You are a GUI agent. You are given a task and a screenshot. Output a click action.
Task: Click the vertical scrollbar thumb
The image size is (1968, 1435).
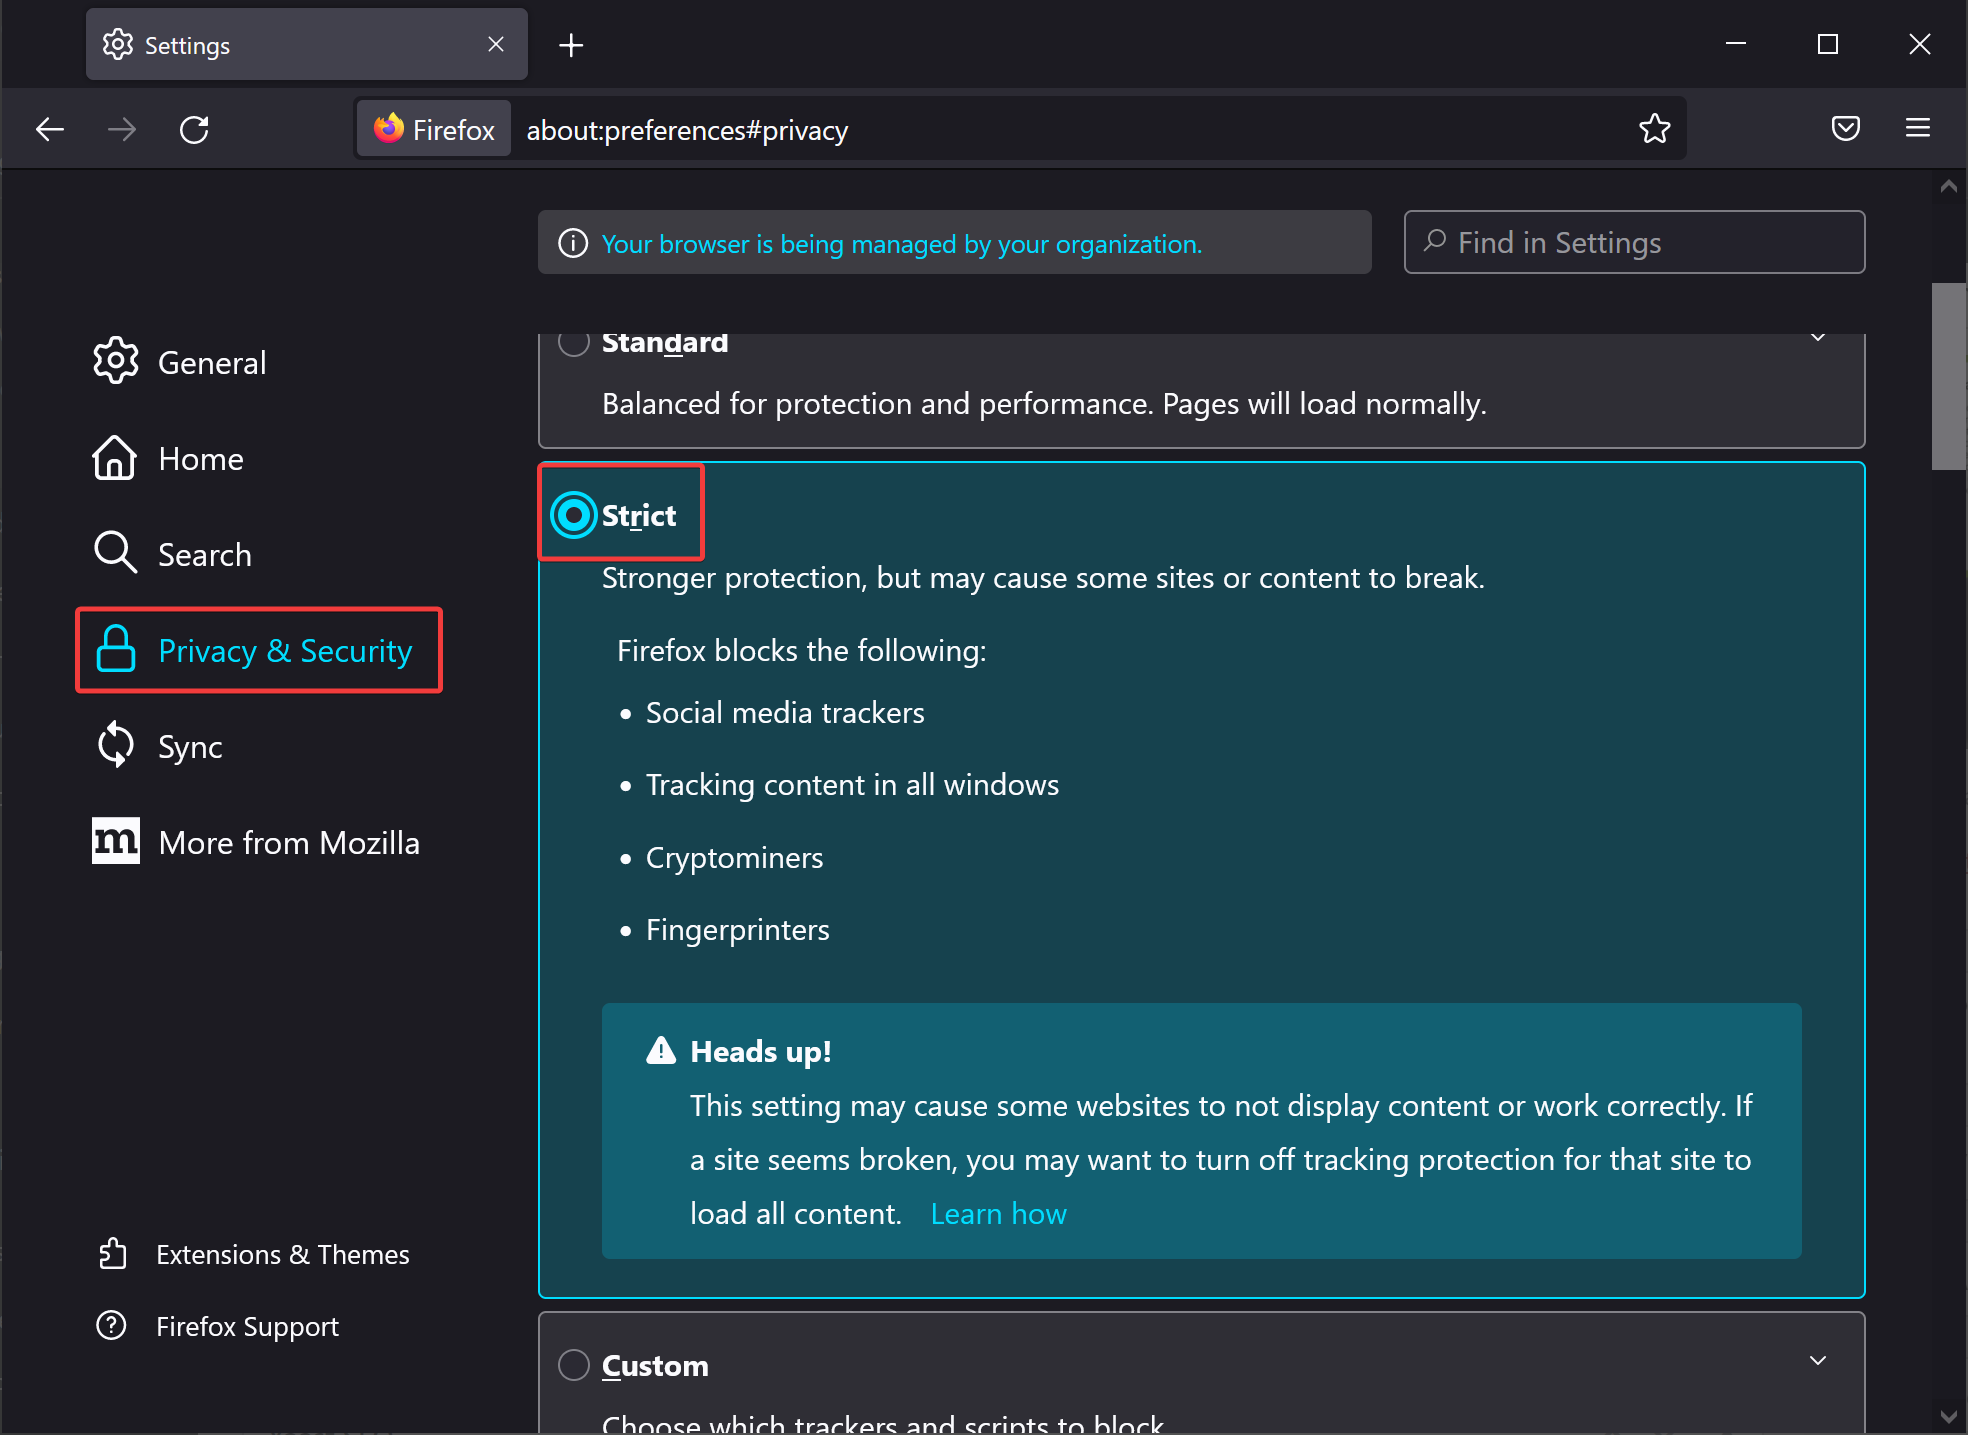[x=1948, y=376]
